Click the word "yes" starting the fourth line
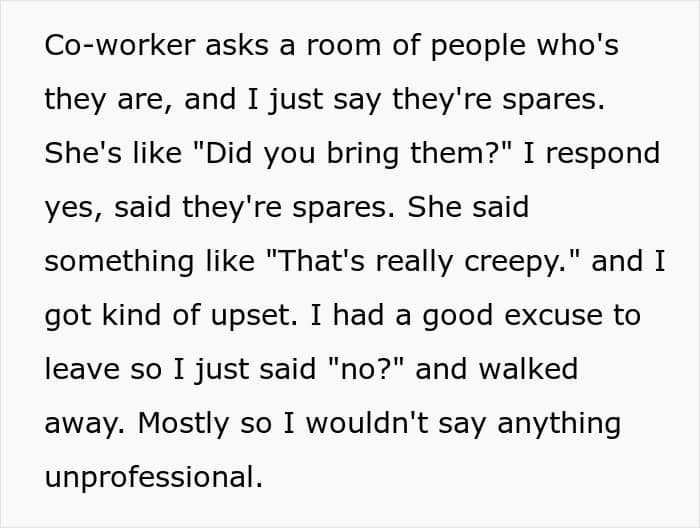Image resolution: width=700 pixels, height=528 pixels. click(x=68, y=207)
